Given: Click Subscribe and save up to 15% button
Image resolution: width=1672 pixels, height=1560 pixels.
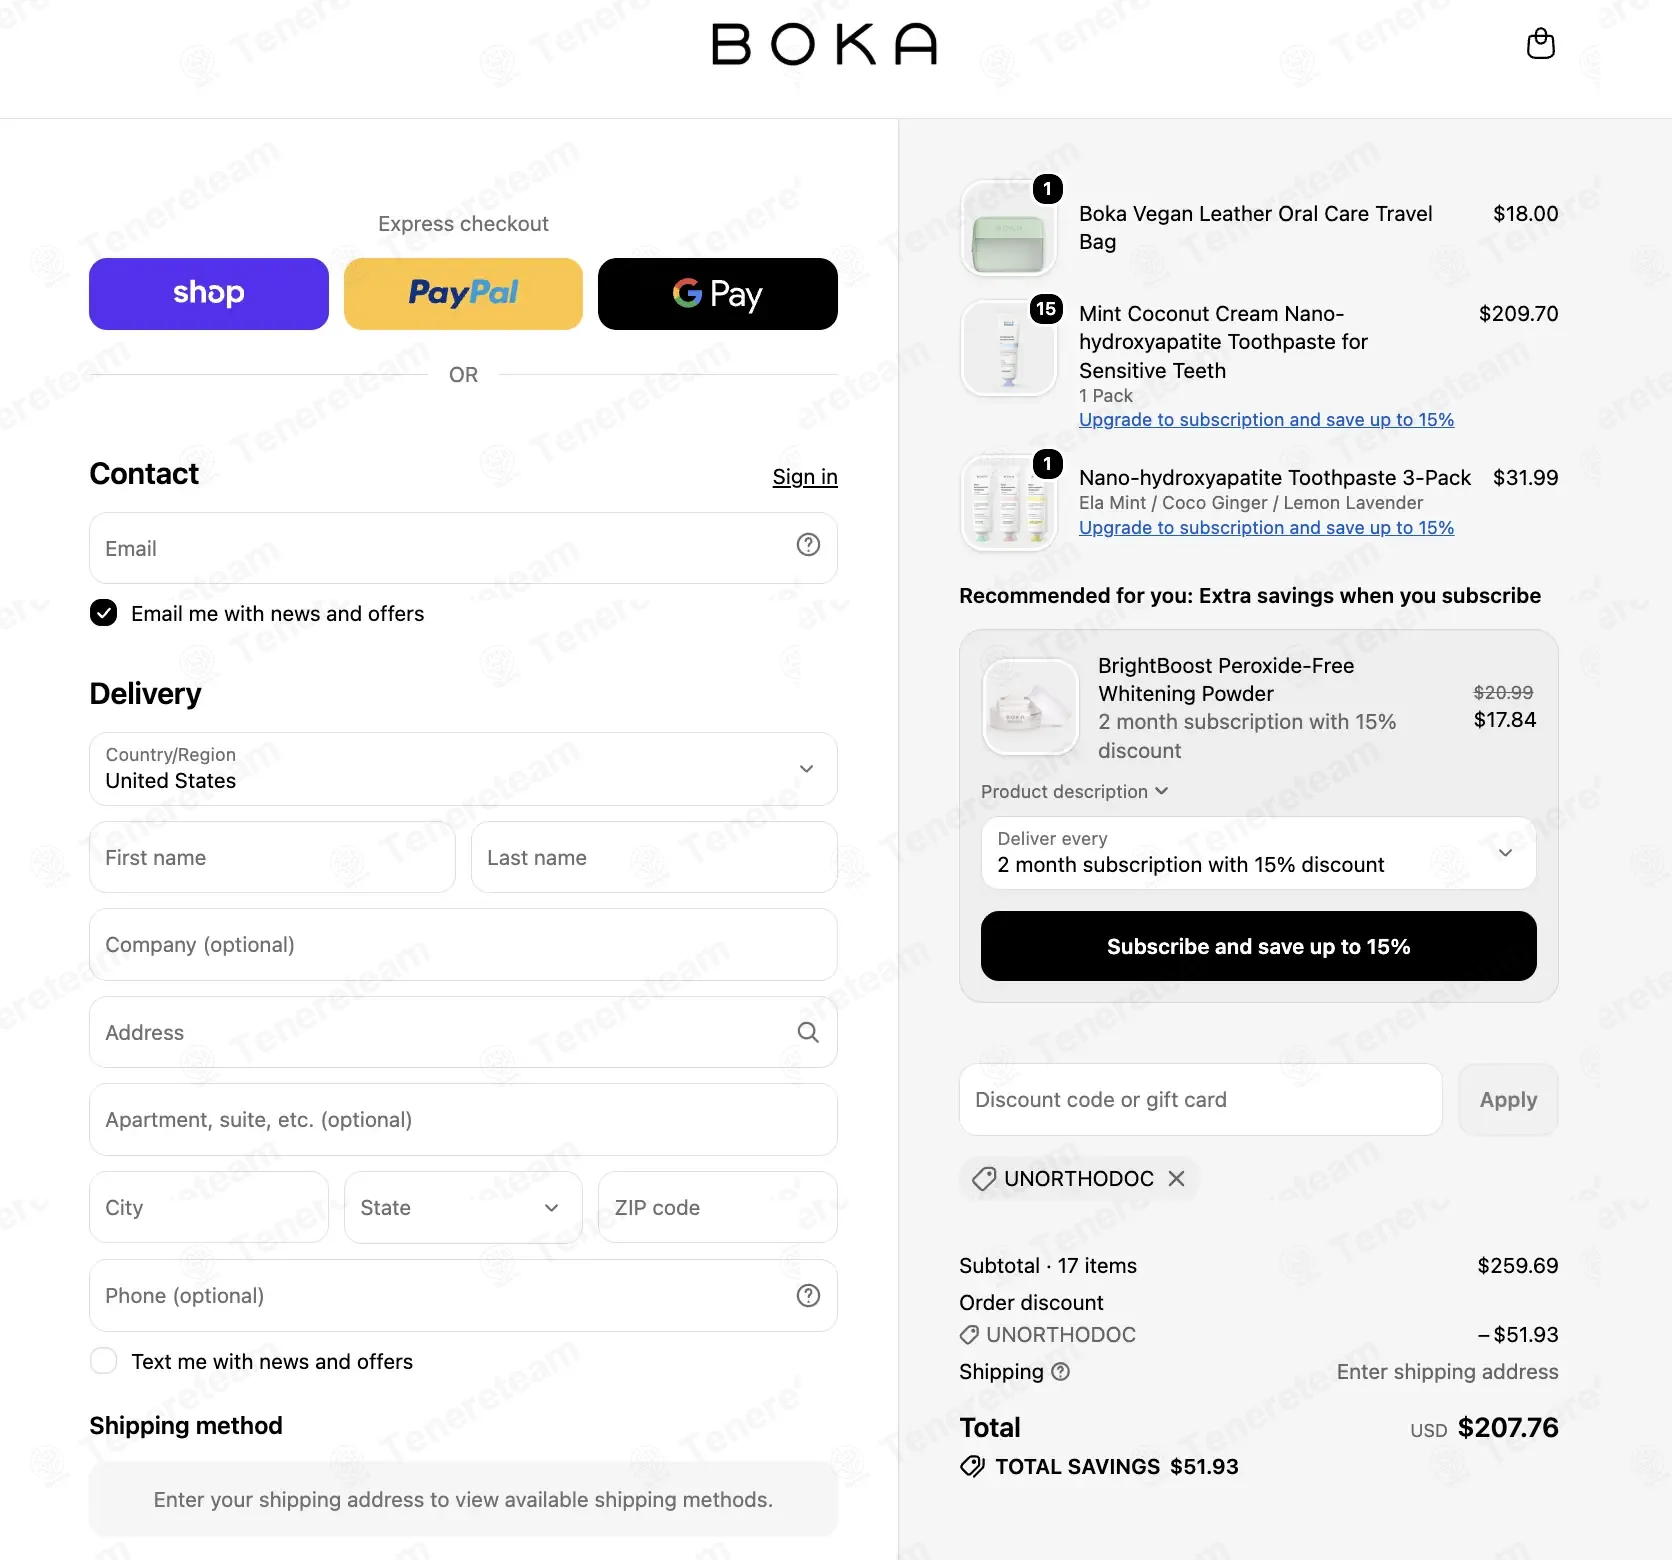Looking at the screenshot, I should click(1258, 946).
